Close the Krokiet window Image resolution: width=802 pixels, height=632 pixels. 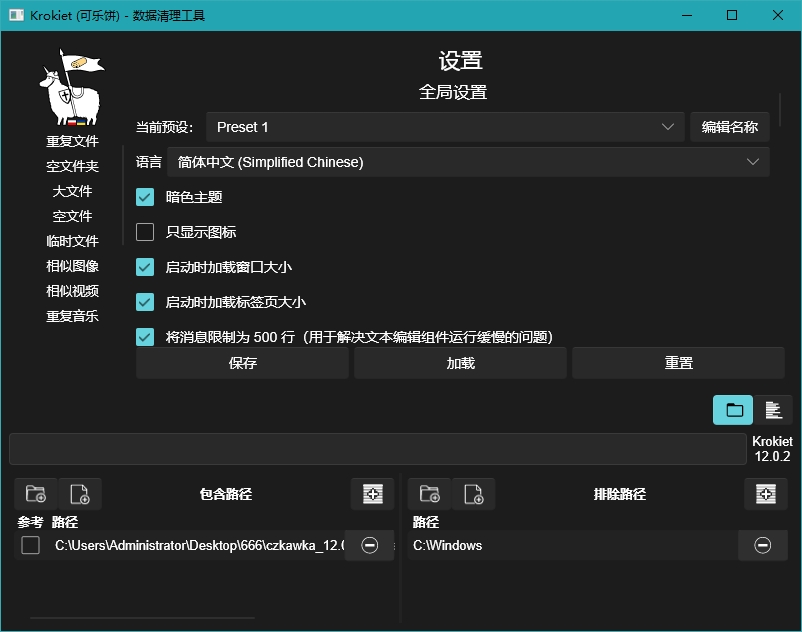tap(777, 15)
